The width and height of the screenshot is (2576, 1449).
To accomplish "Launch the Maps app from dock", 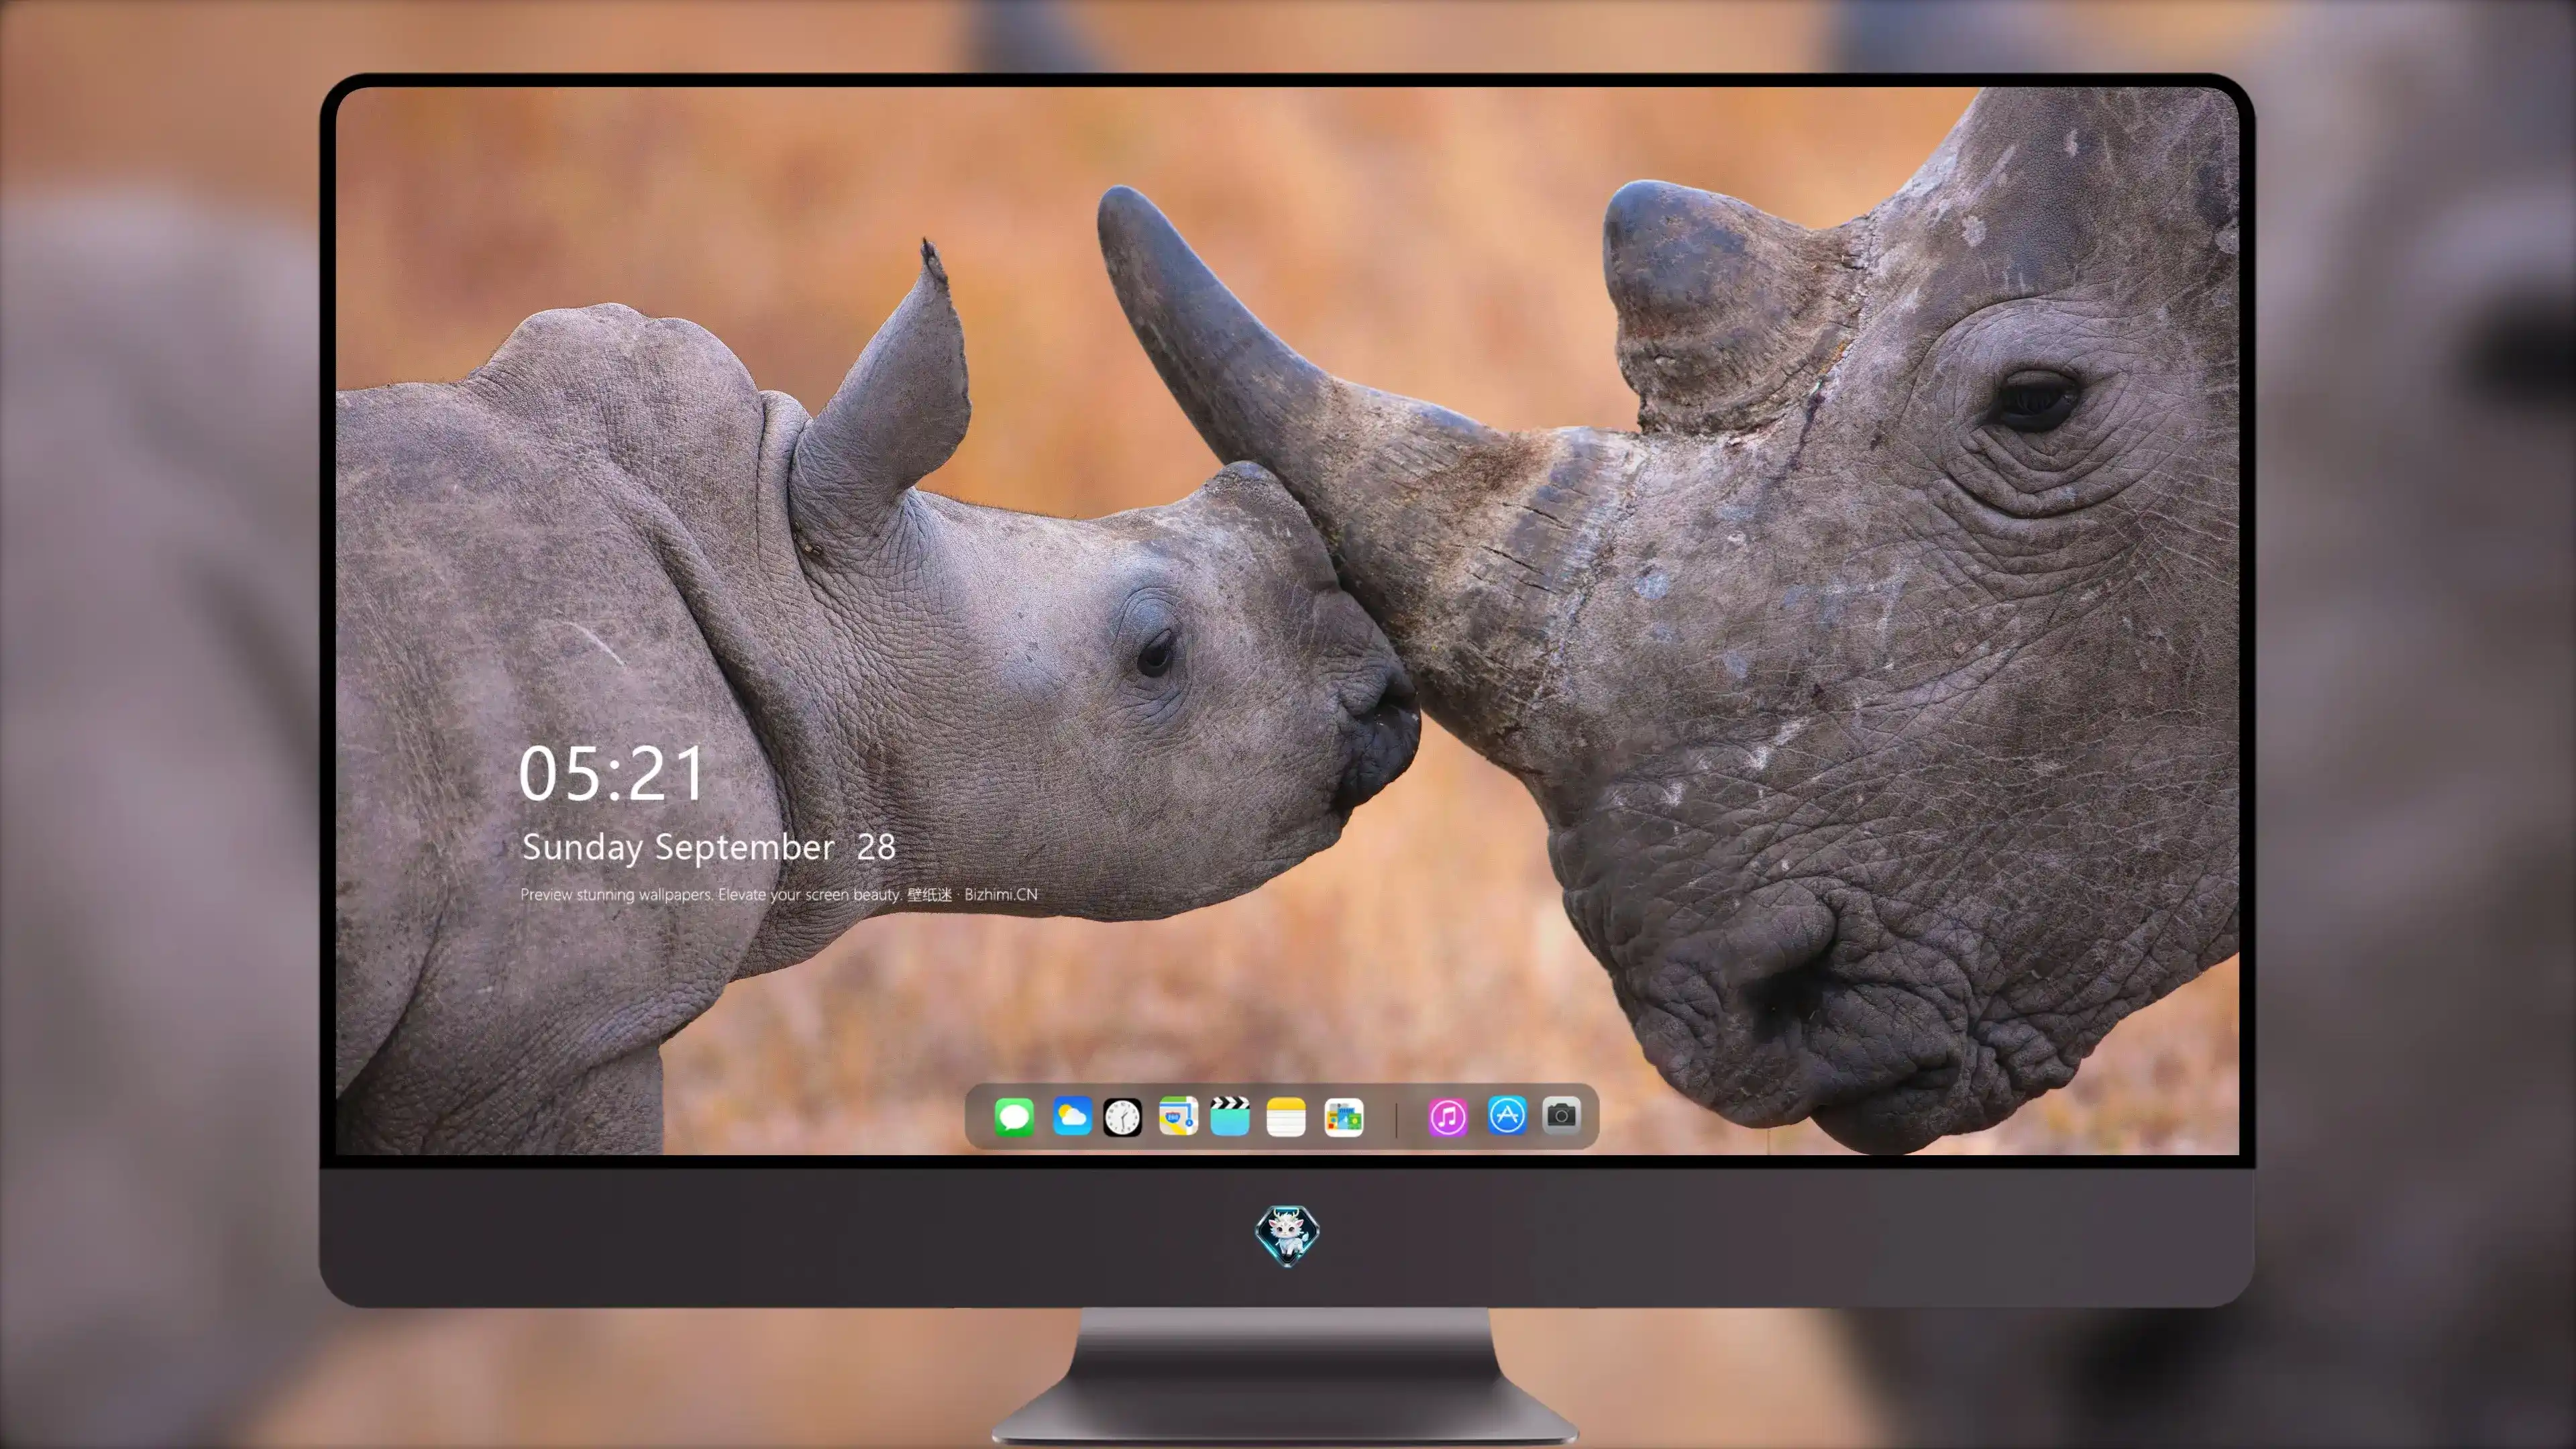I will (x=1178, y=1116).
